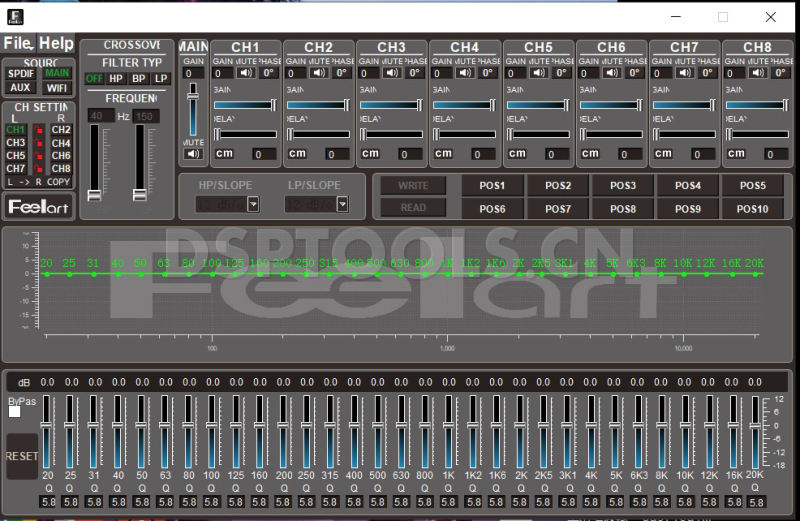Toggle the CH1/CH2 link lock icon
800x521 pixels.
38,130
